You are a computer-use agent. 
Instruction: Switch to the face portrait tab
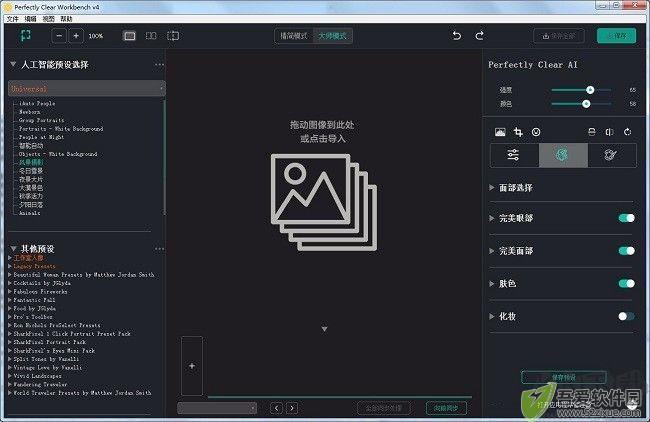563,155
